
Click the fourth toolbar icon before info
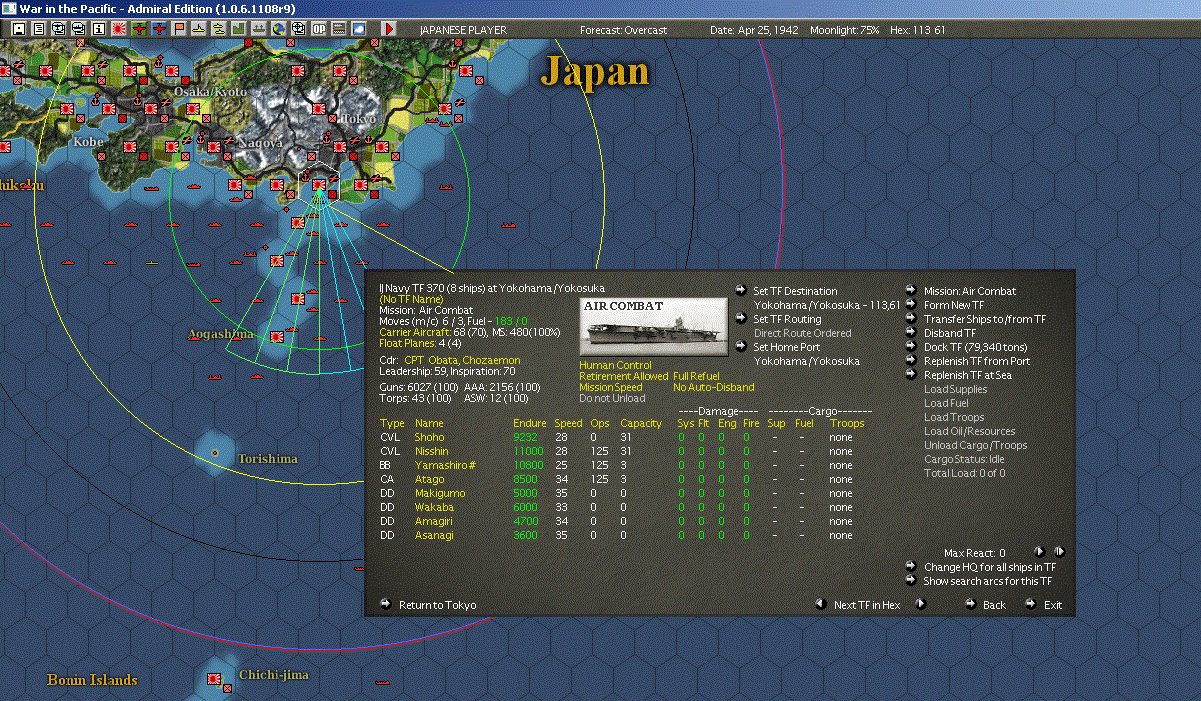click(79, 29)
